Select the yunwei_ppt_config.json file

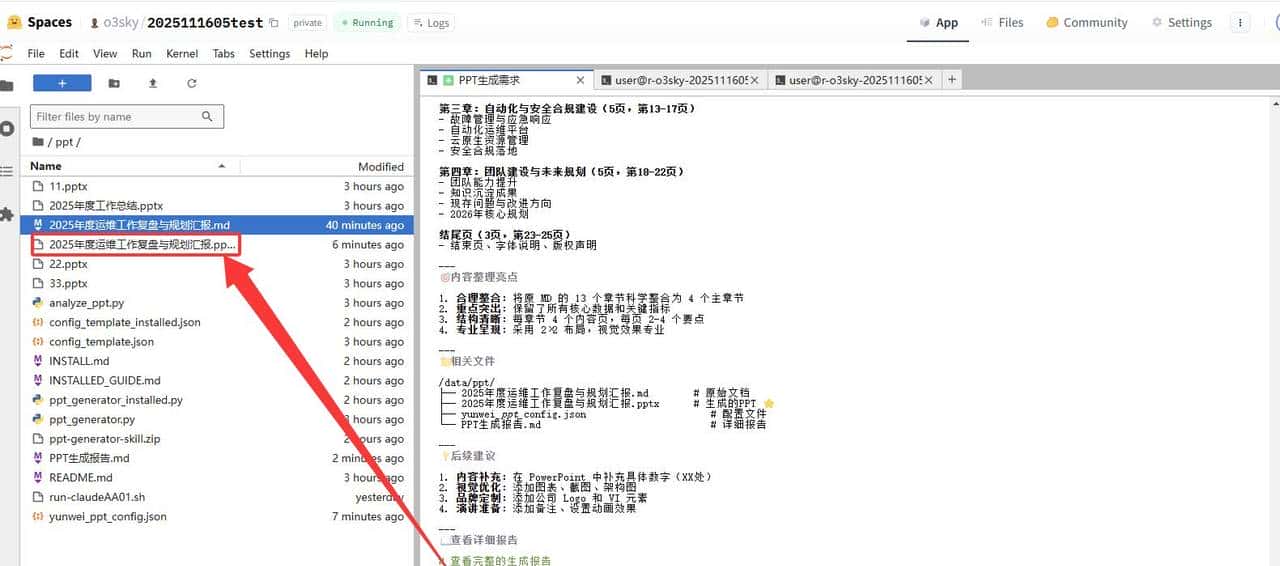216,517
